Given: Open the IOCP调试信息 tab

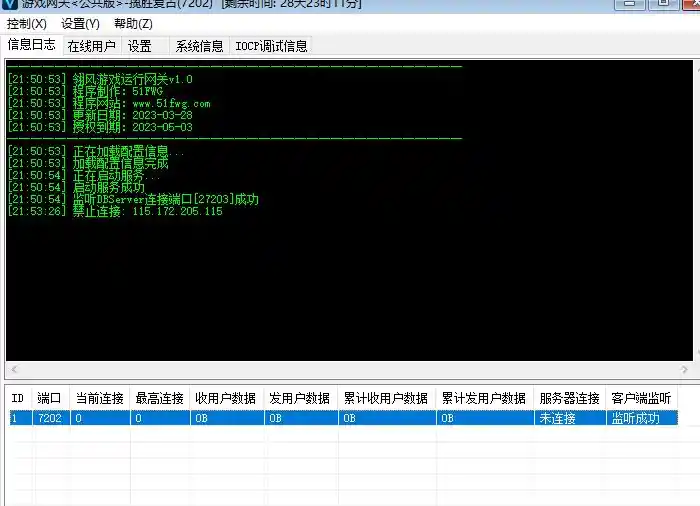Looking at the screenshot, I should 271,46.
